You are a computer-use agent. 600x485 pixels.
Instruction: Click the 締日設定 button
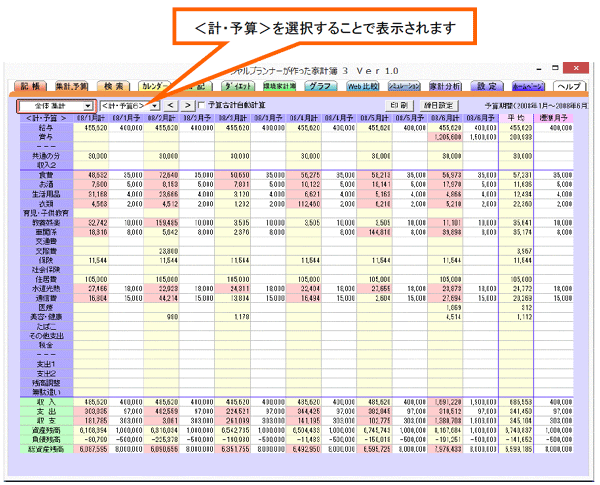coord(439,105)
